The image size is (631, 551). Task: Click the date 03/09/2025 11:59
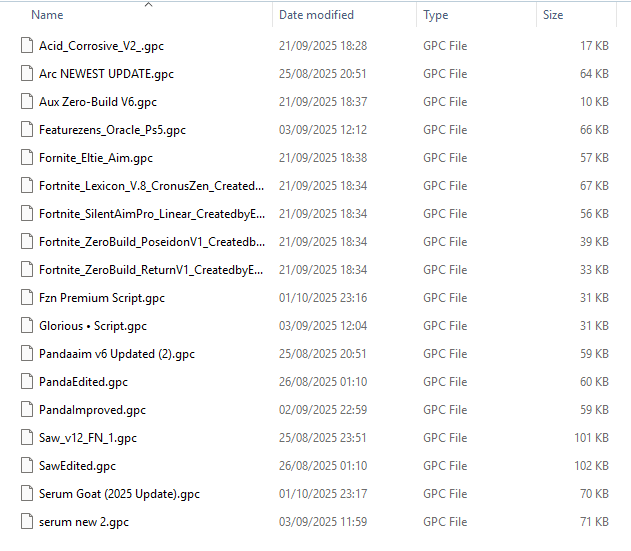323,521
